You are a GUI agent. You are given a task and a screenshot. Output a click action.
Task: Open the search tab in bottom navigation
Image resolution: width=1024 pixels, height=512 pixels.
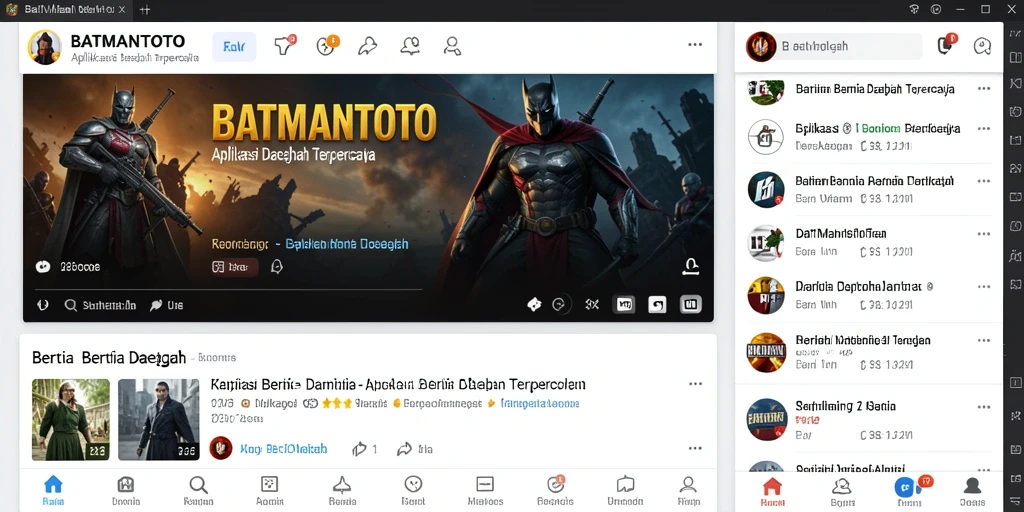198,490
